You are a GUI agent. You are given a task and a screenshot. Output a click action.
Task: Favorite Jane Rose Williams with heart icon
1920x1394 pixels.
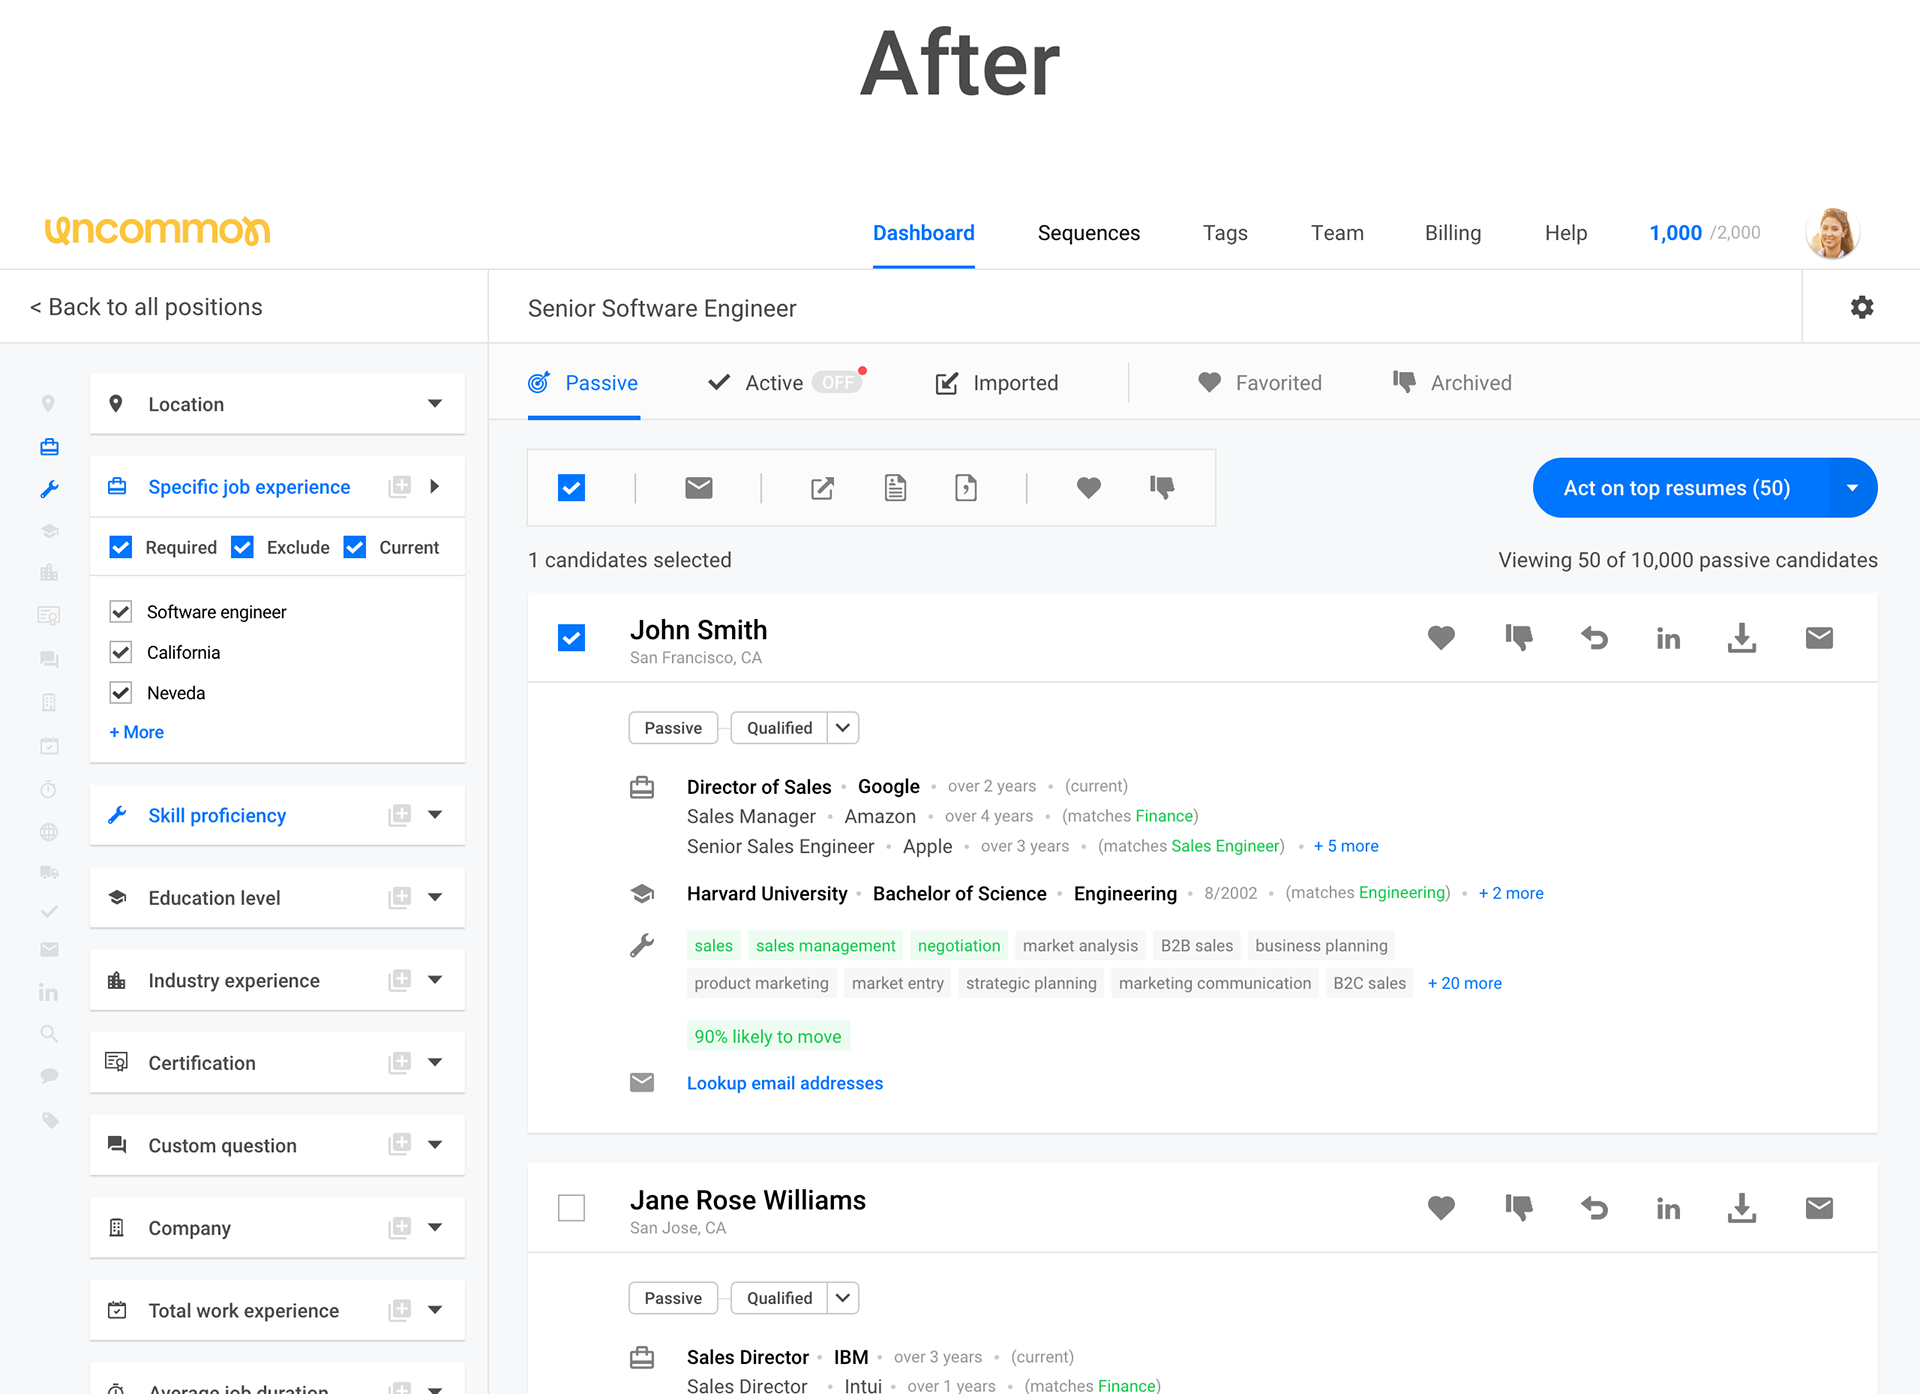coord(1441,1208)
